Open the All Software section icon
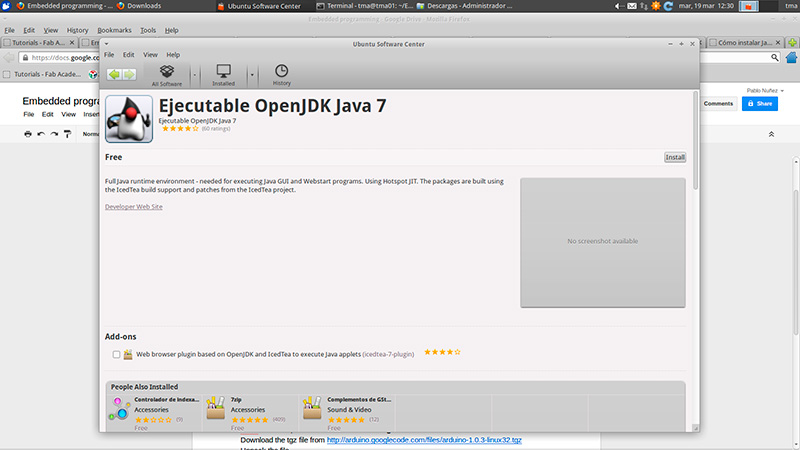This screenshot has height=450, width=800. 167,71
